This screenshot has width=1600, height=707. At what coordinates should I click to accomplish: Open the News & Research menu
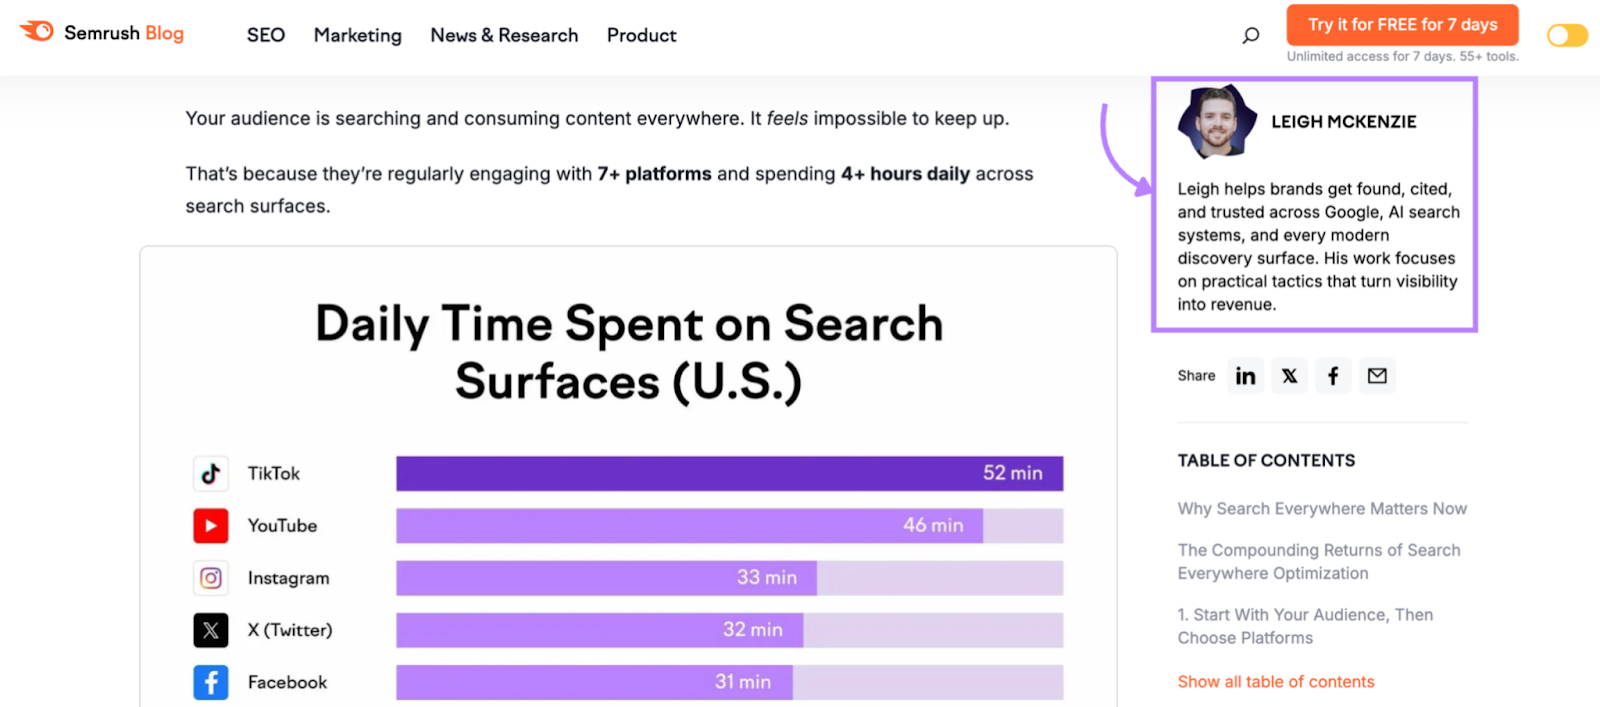pyautogui.click(x=504, y=35)
